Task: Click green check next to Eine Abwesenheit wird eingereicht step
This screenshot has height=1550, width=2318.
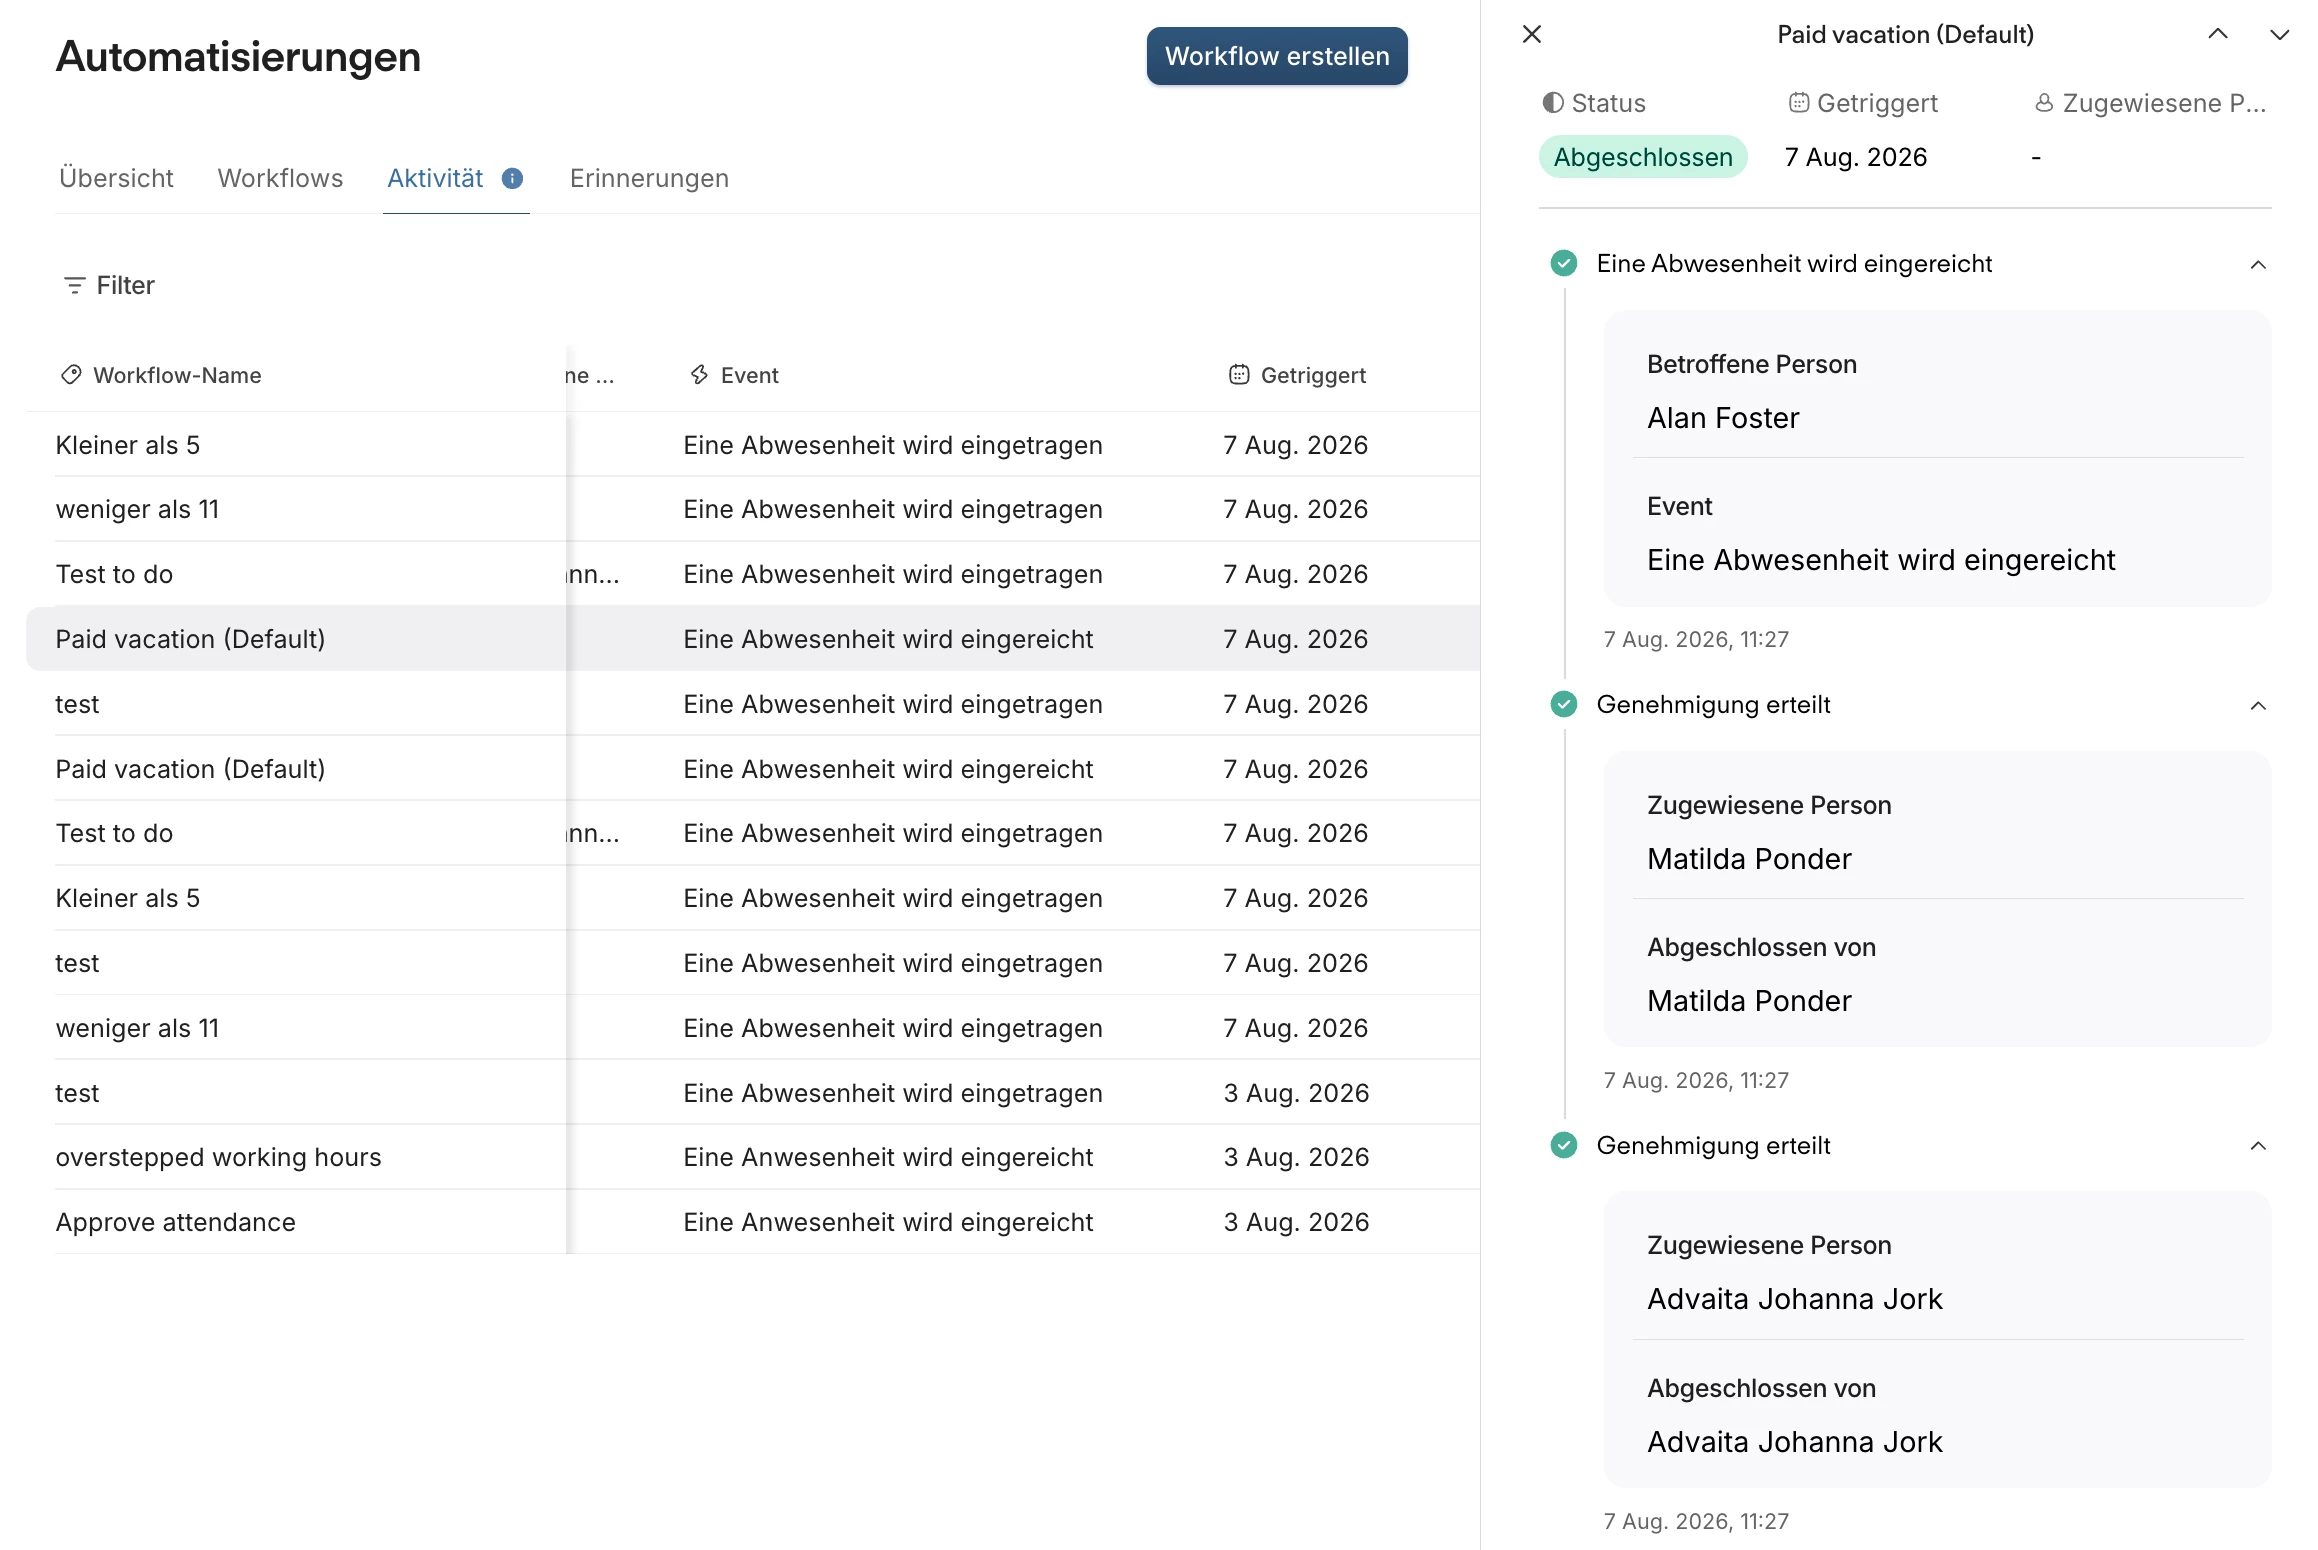Action: [x=1564, y=263]
